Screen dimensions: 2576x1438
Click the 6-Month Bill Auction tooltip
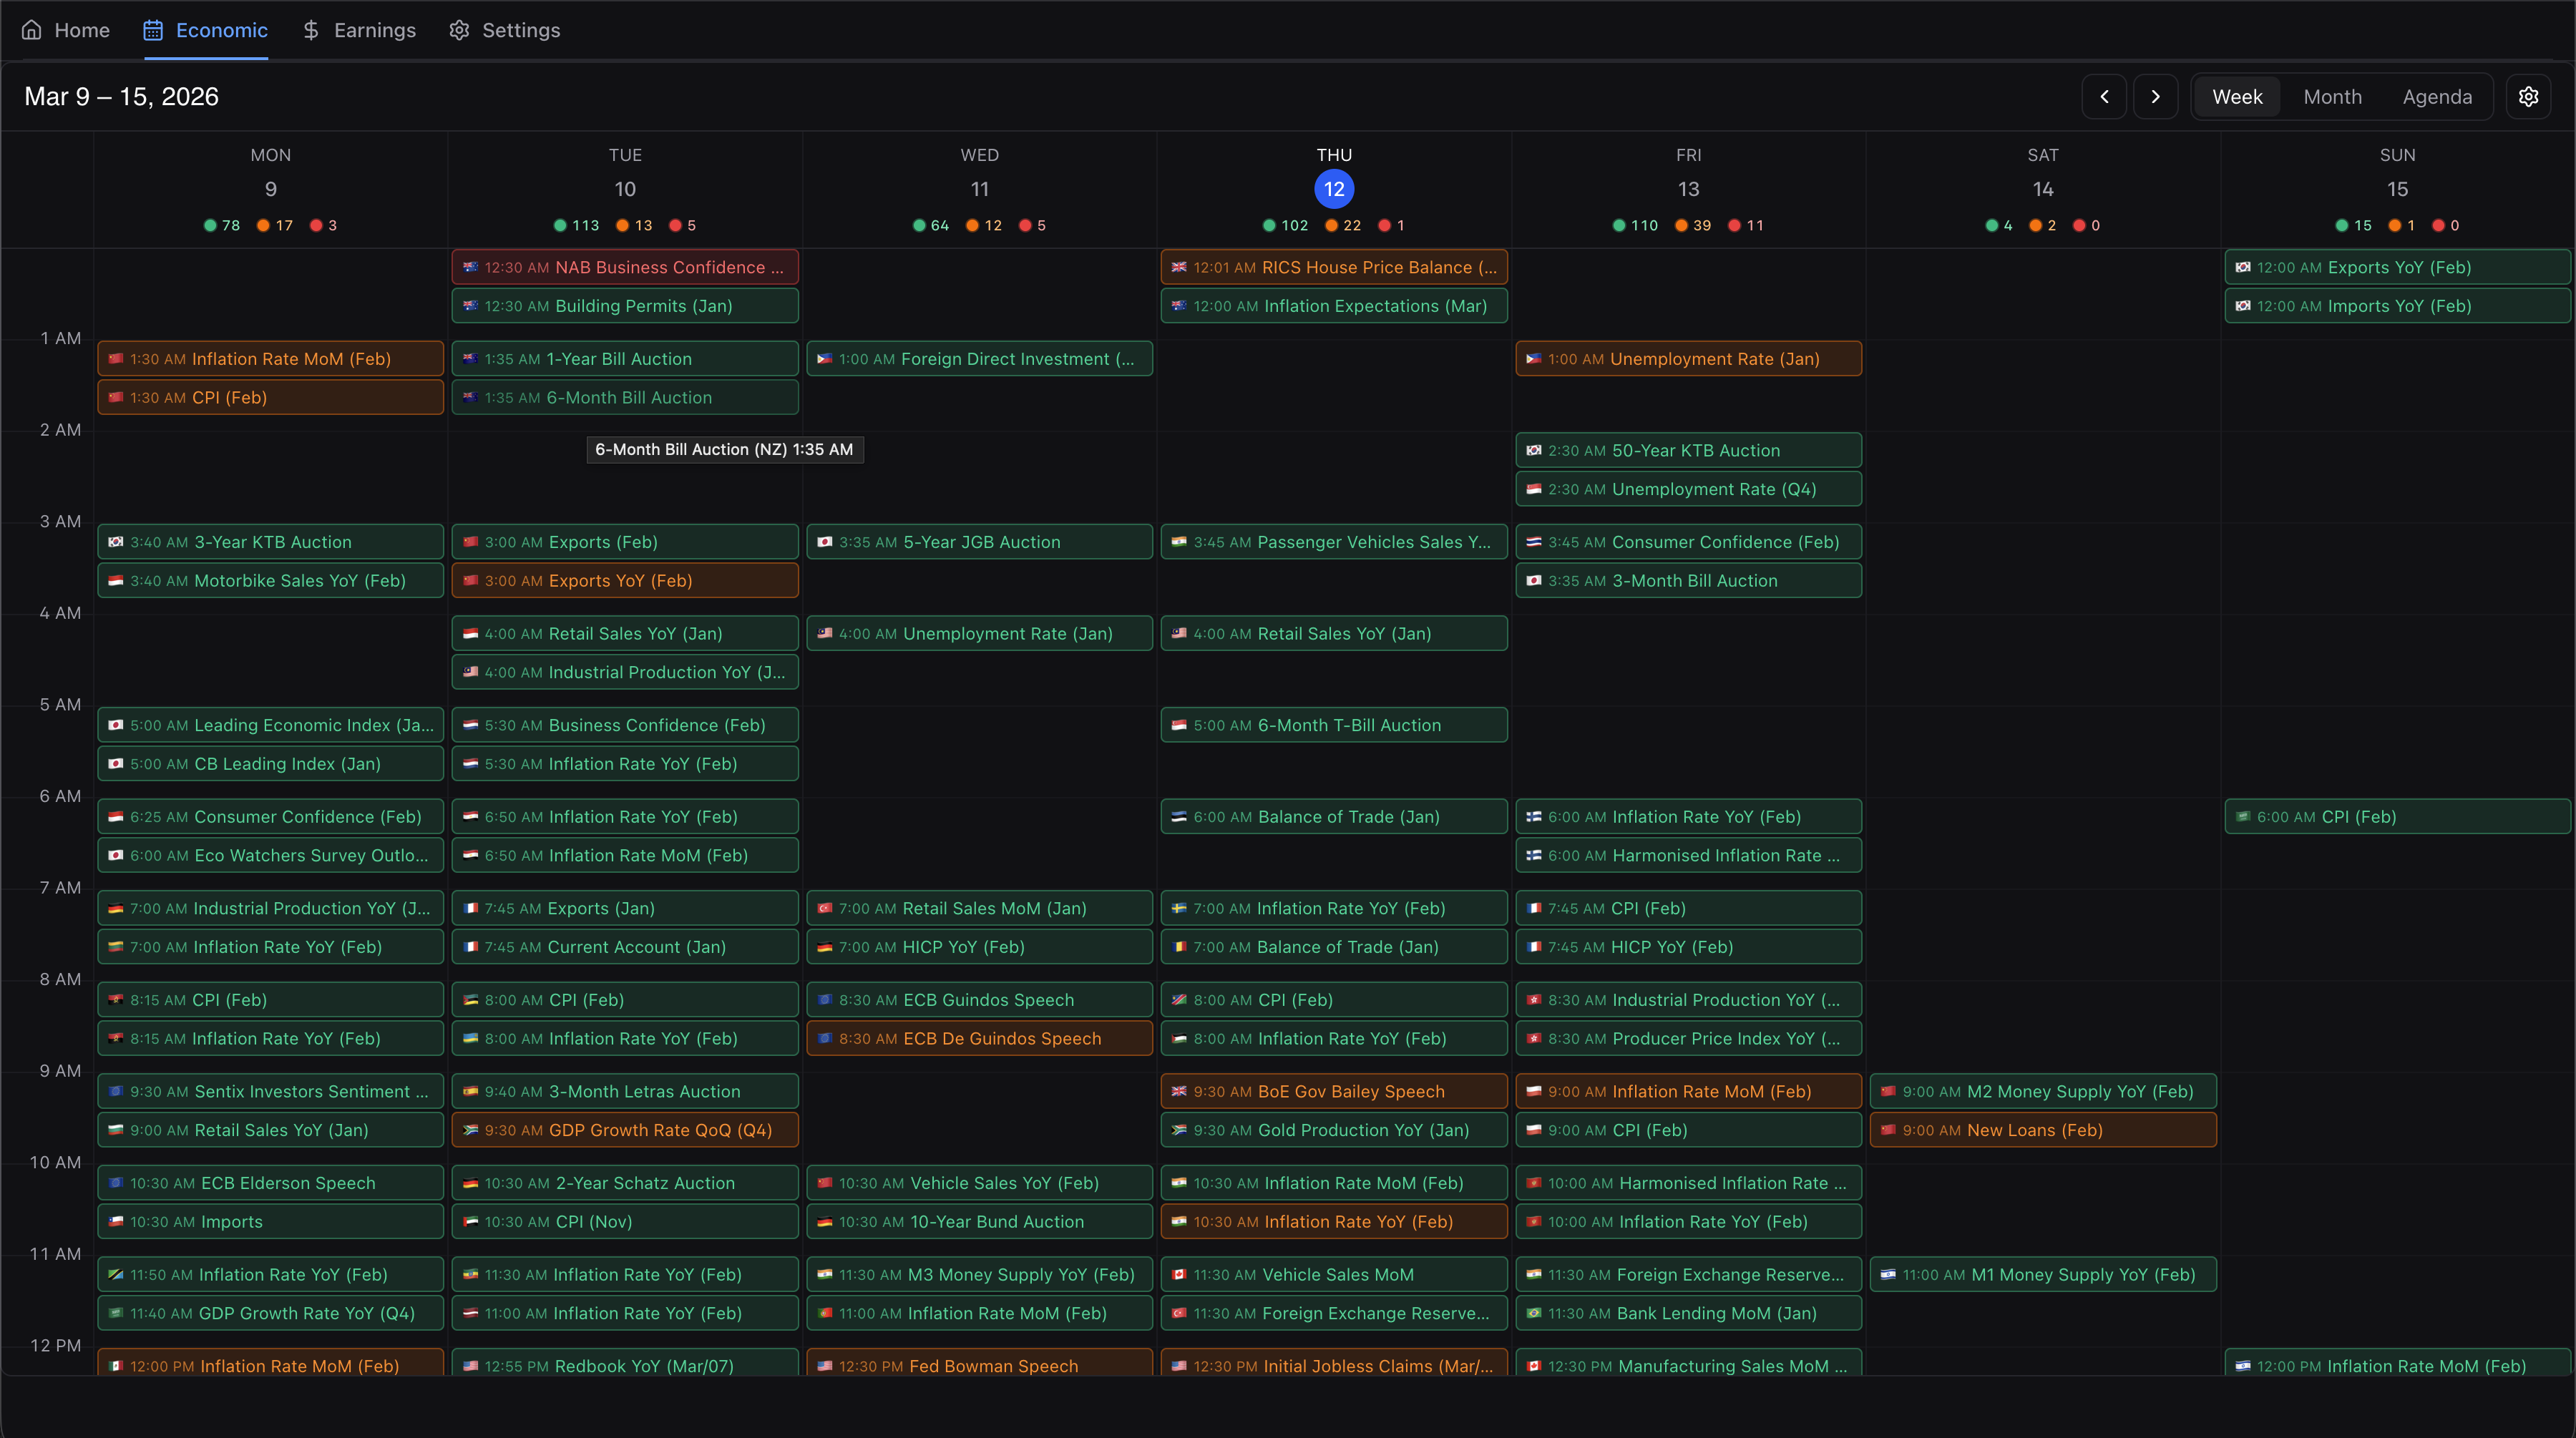(724, 449)
